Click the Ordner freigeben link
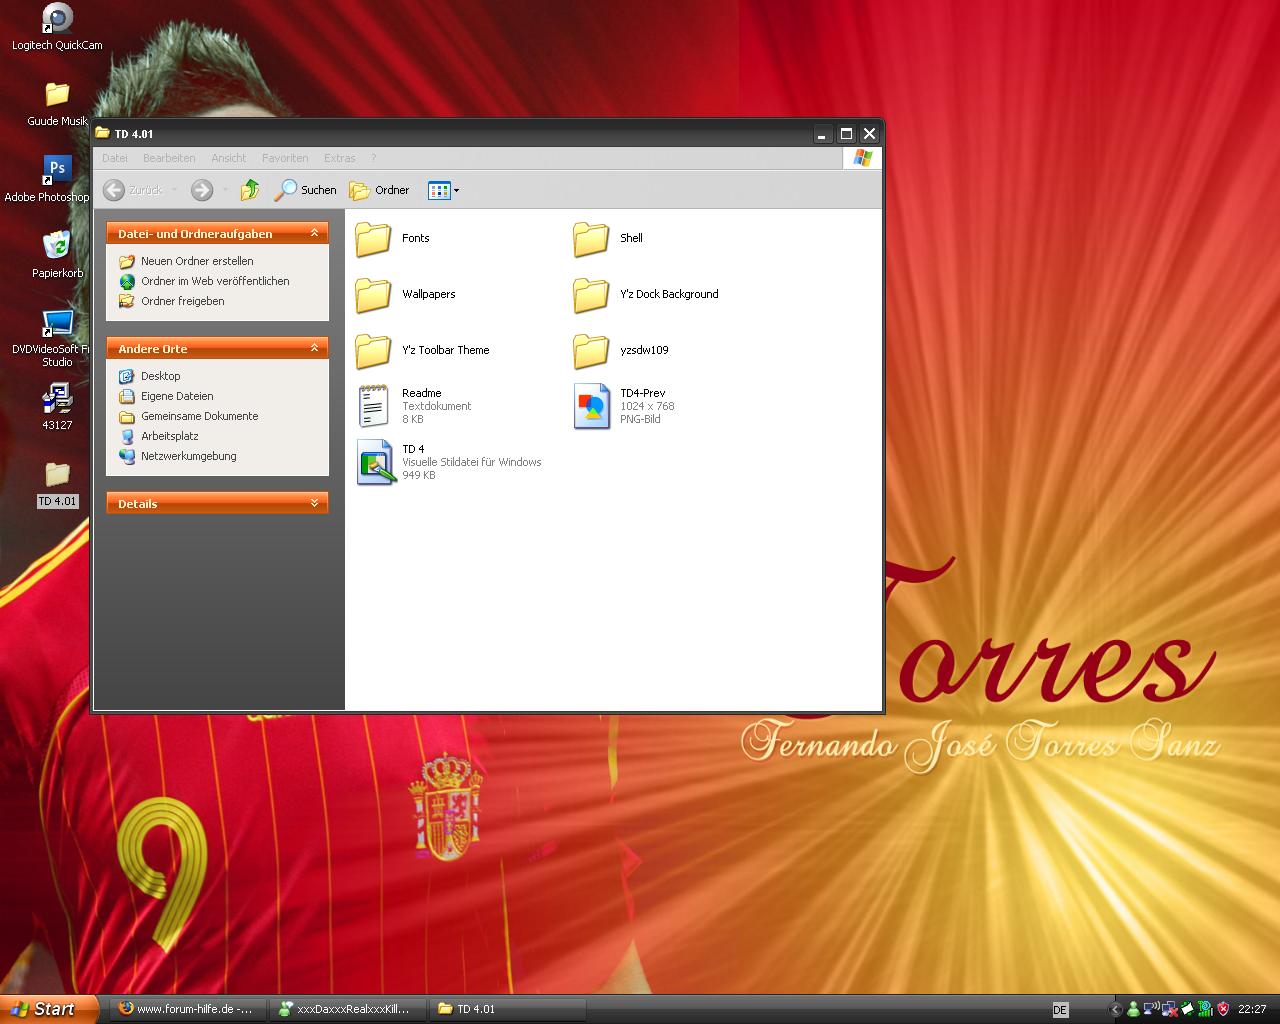 [x=182, y=301]
